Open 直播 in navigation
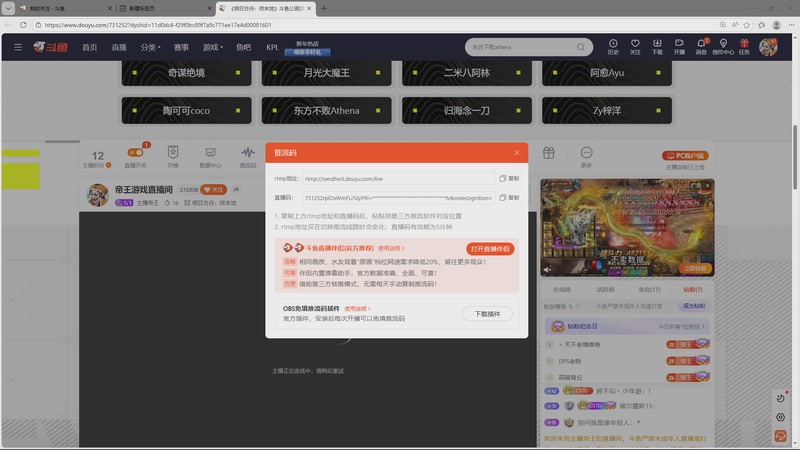Viewport: 800px width, 450px height. [x=119, y=47]
